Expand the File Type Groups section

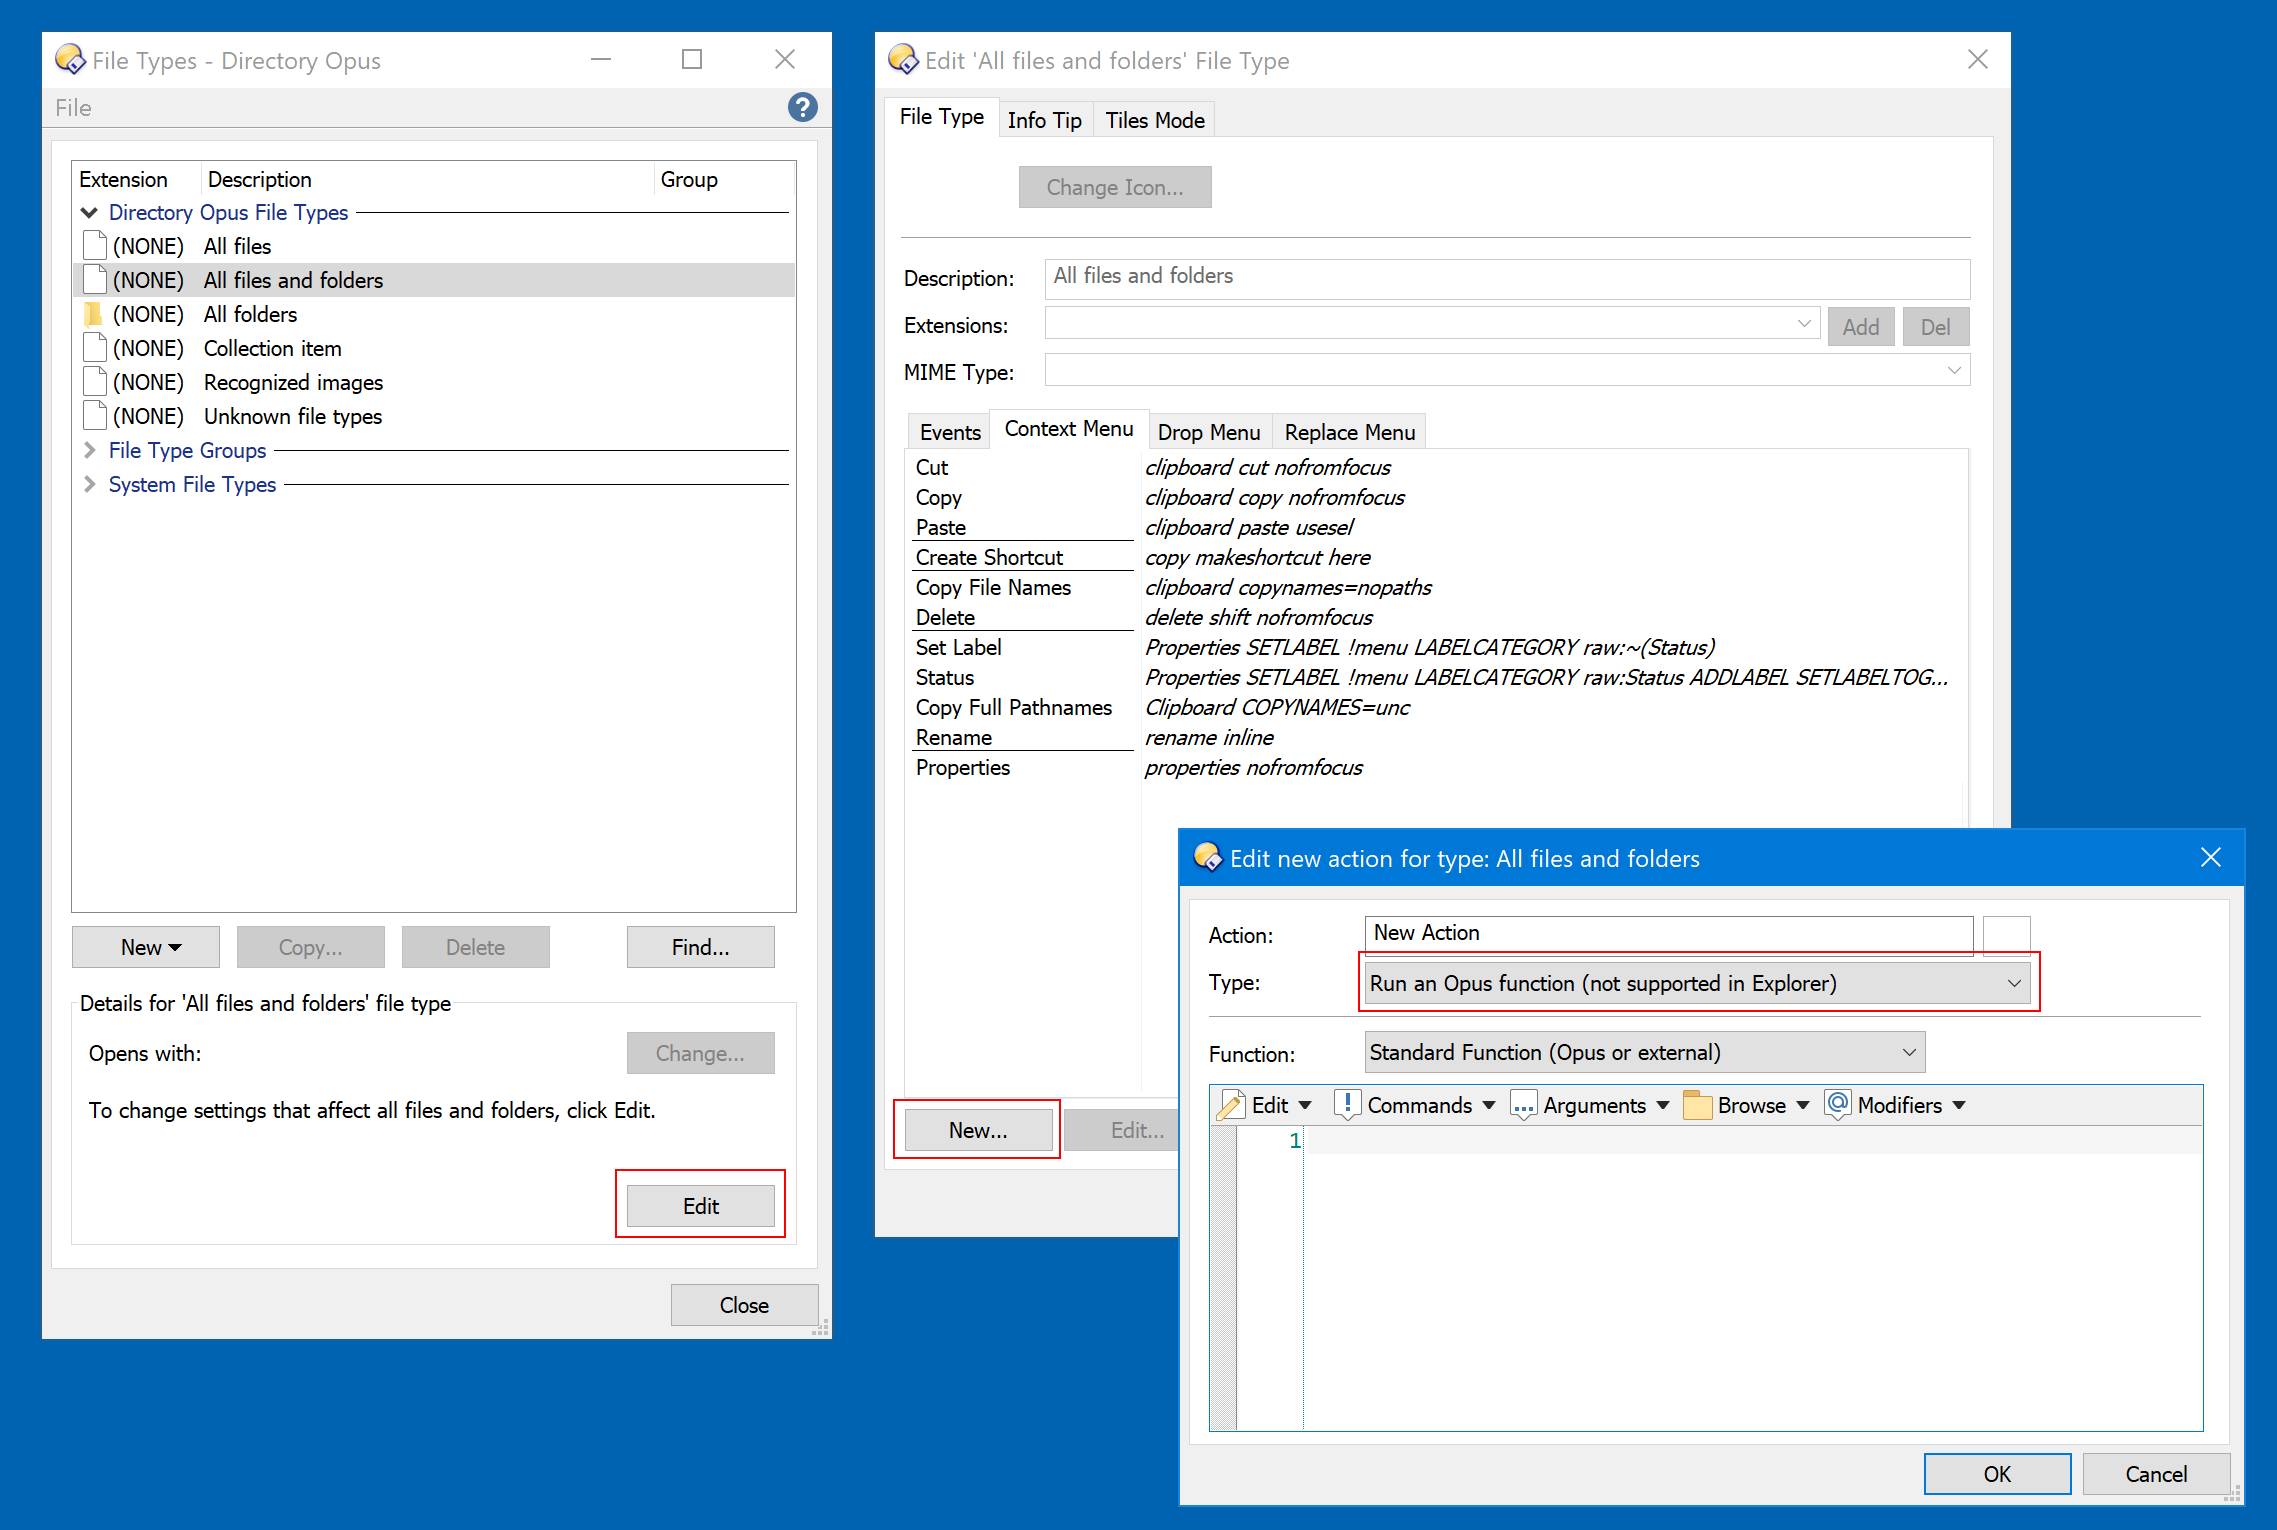click(x=89, y=450)
